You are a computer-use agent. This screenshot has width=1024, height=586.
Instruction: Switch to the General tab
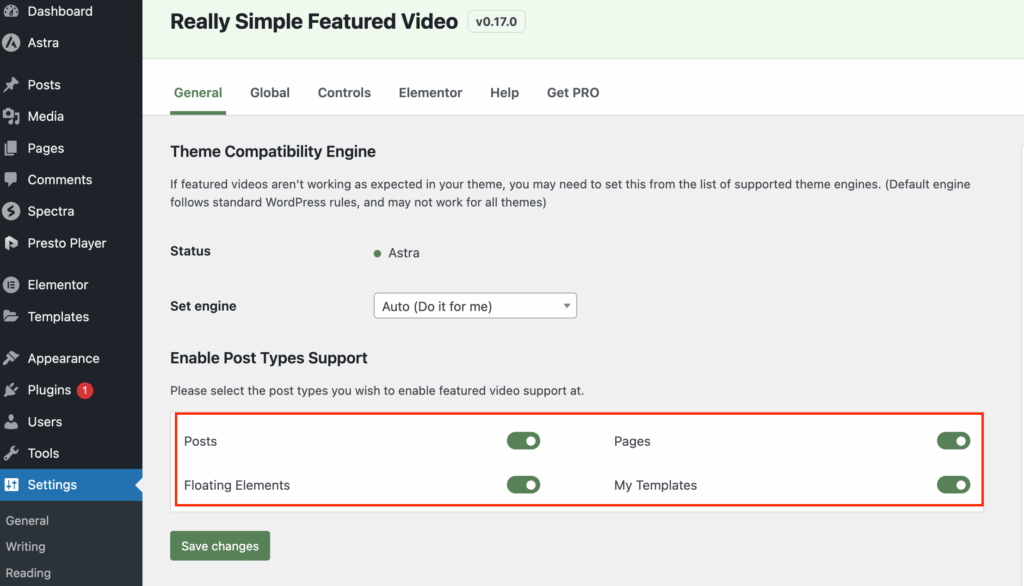[x=198, y=93]
